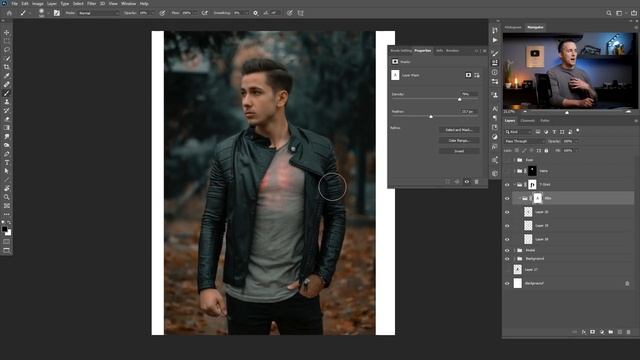Open the Filter menu
Viewport: 640px width, 360px height.
pos(91,3)
